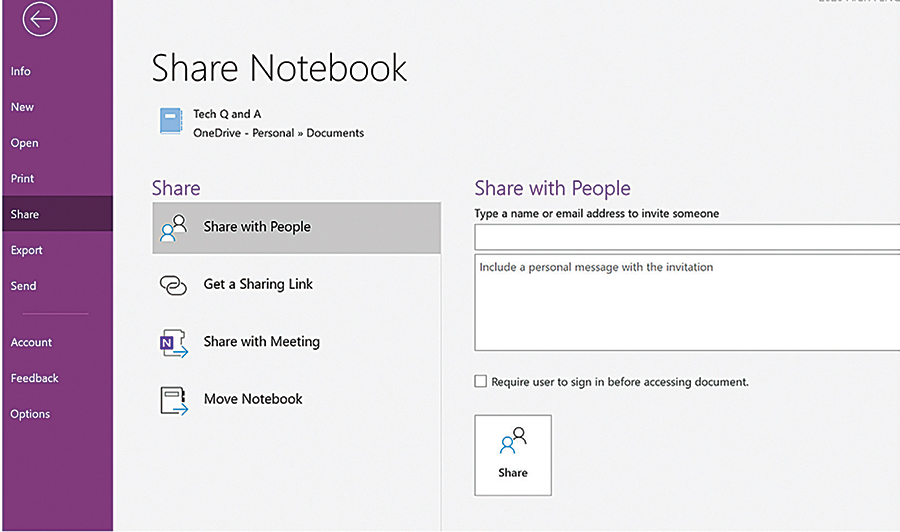Open the Info menu item
The width and height of the screenshot is (900, 532).
21,71
